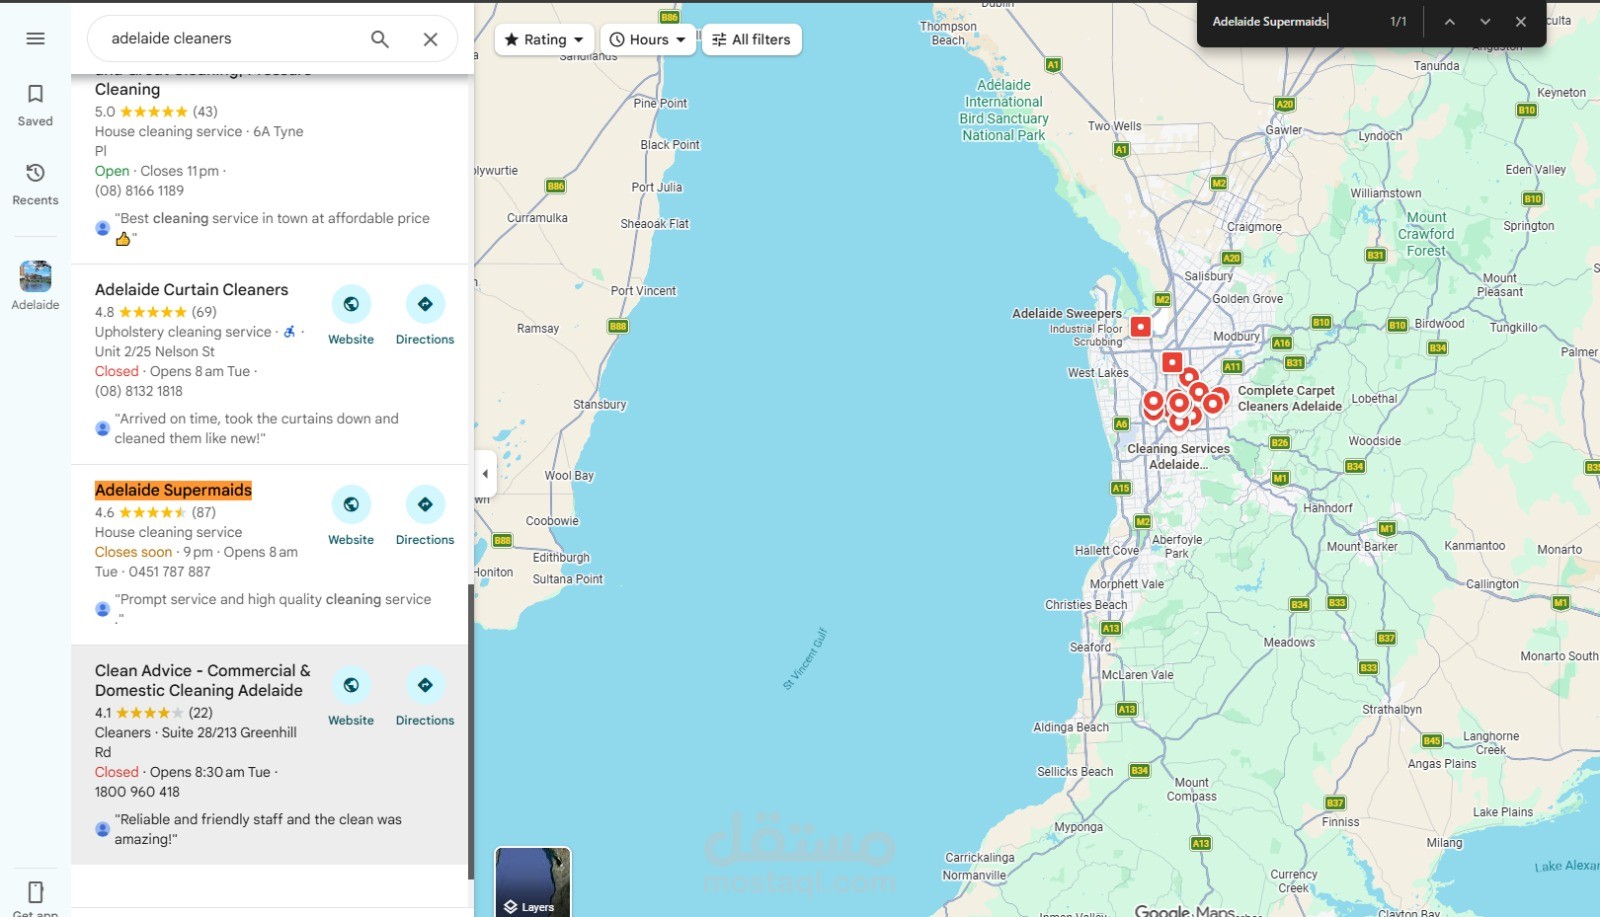Screen dimensions: 1600x917
Task: Open Website for Clean Advice listing
Action: 351,697
